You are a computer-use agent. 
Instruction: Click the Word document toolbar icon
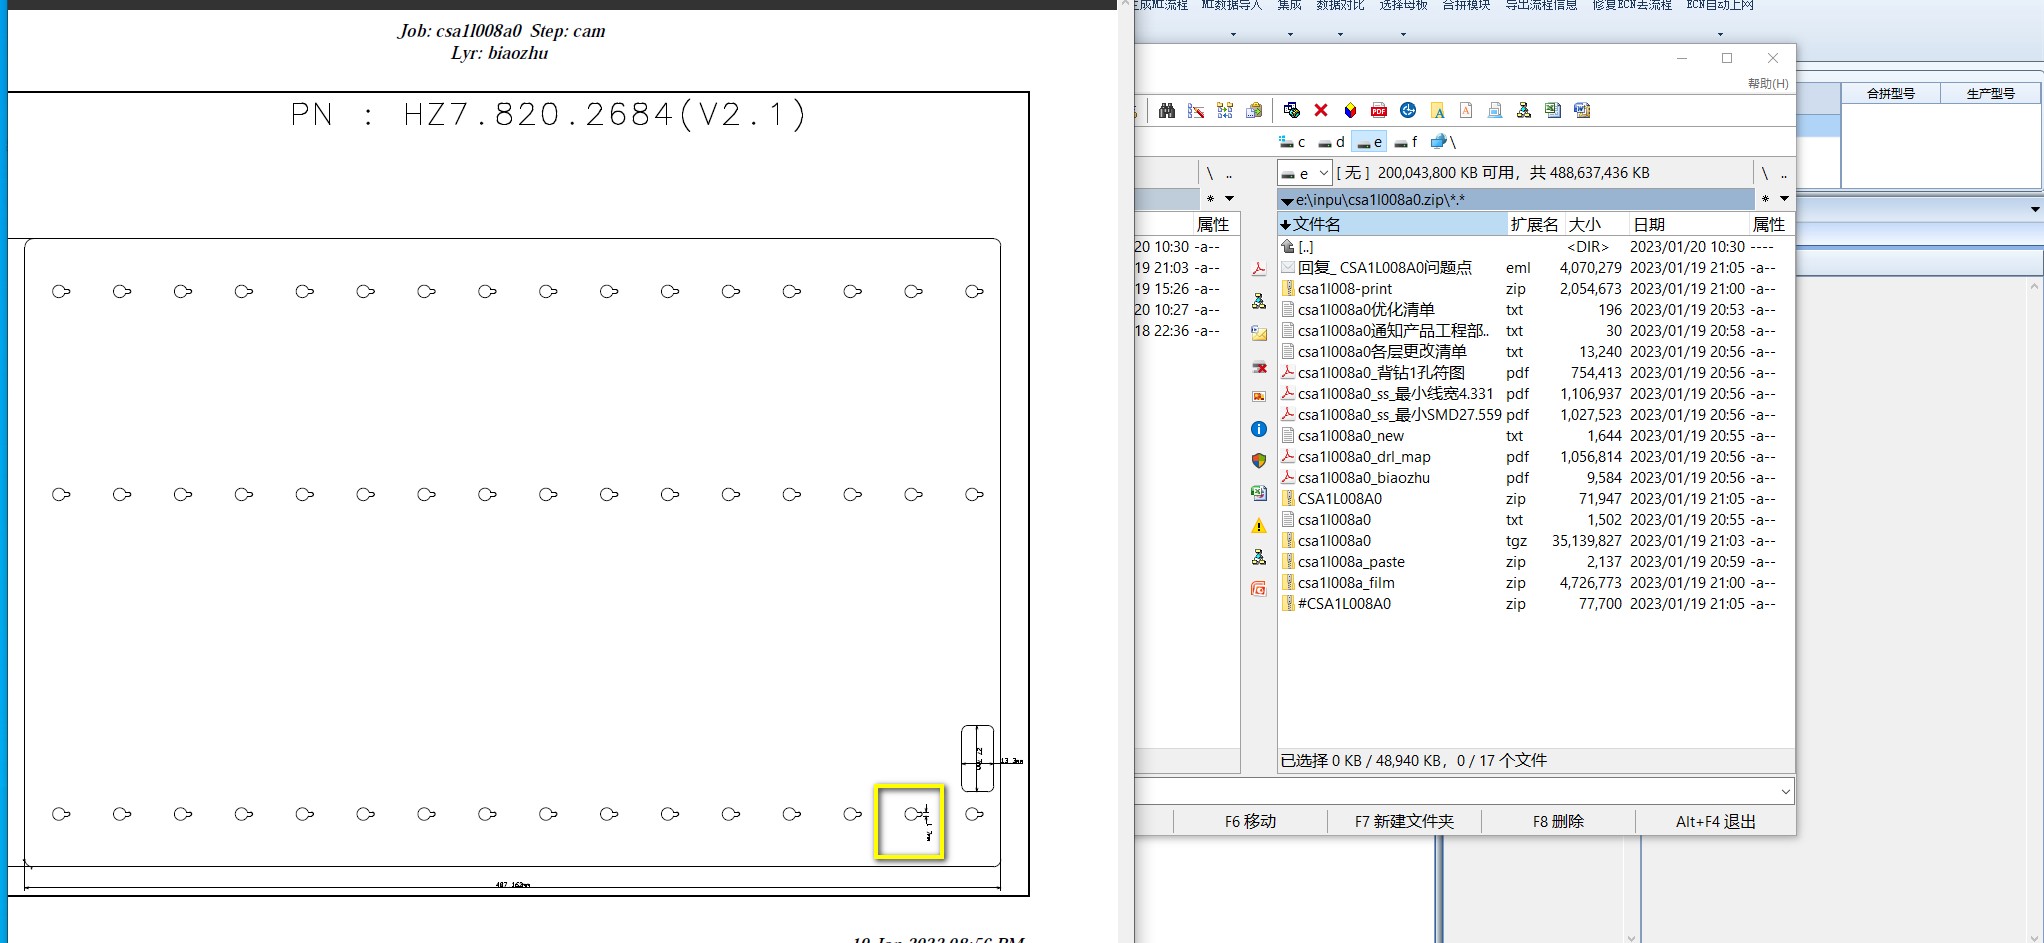tap(1582, 110)
